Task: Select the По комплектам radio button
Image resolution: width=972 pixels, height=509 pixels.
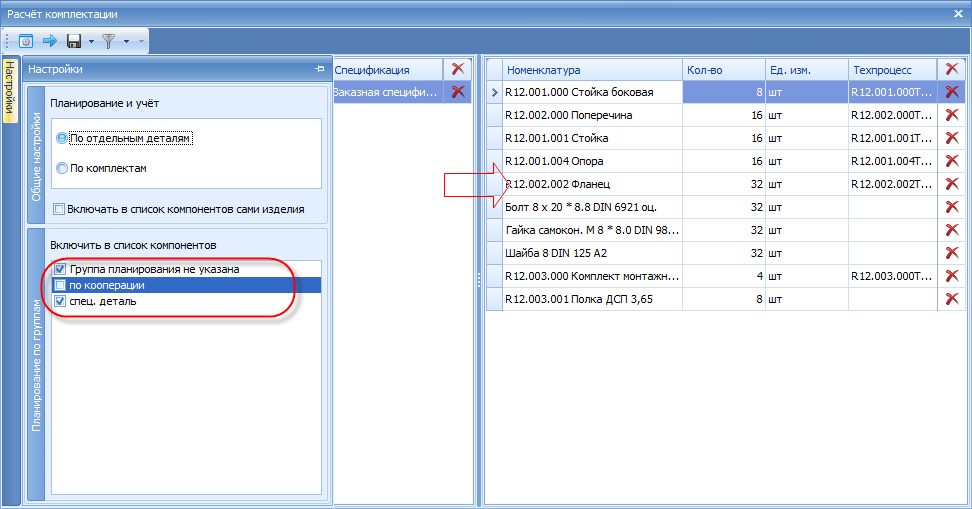Action: pyautogui.click(x=61, y=168)
